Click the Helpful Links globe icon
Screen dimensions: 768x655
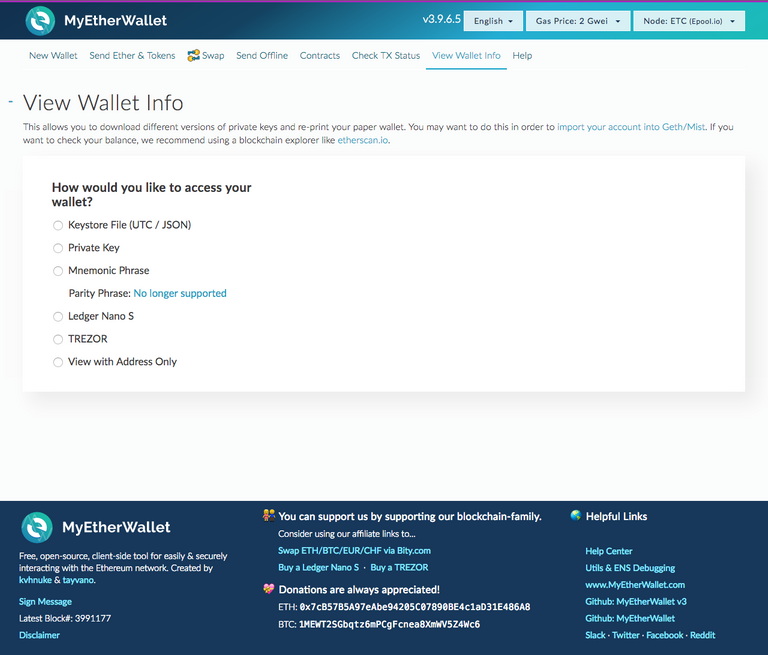click(576, 515)
